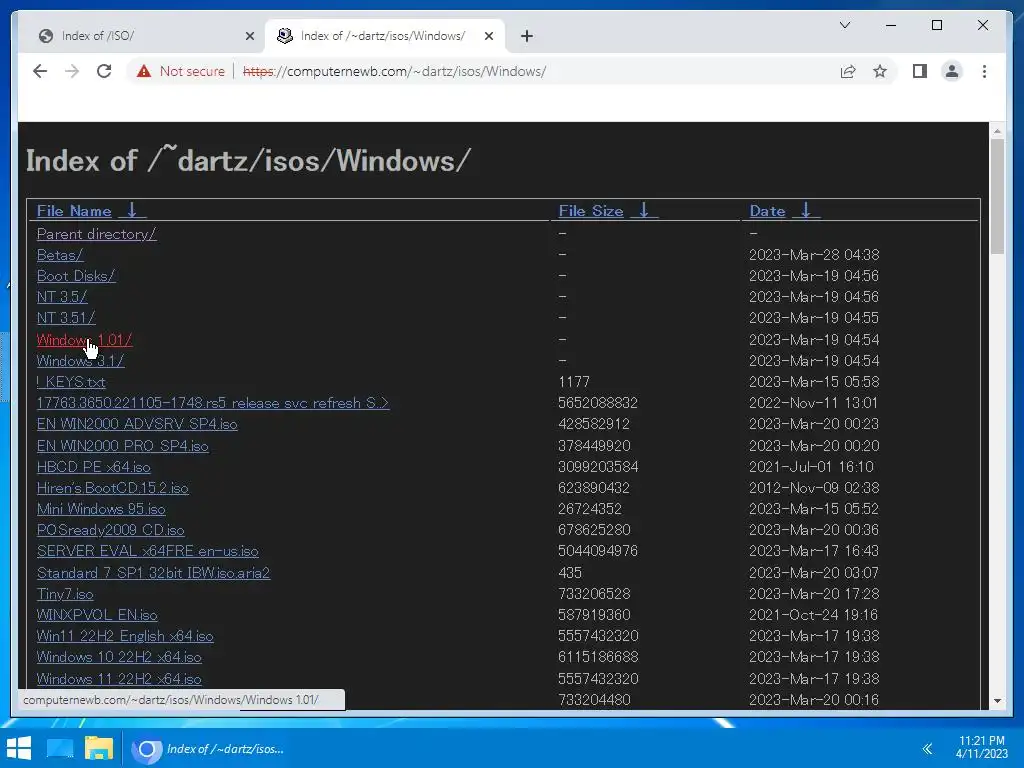Click the browser taskbar button

click(209, 748)
